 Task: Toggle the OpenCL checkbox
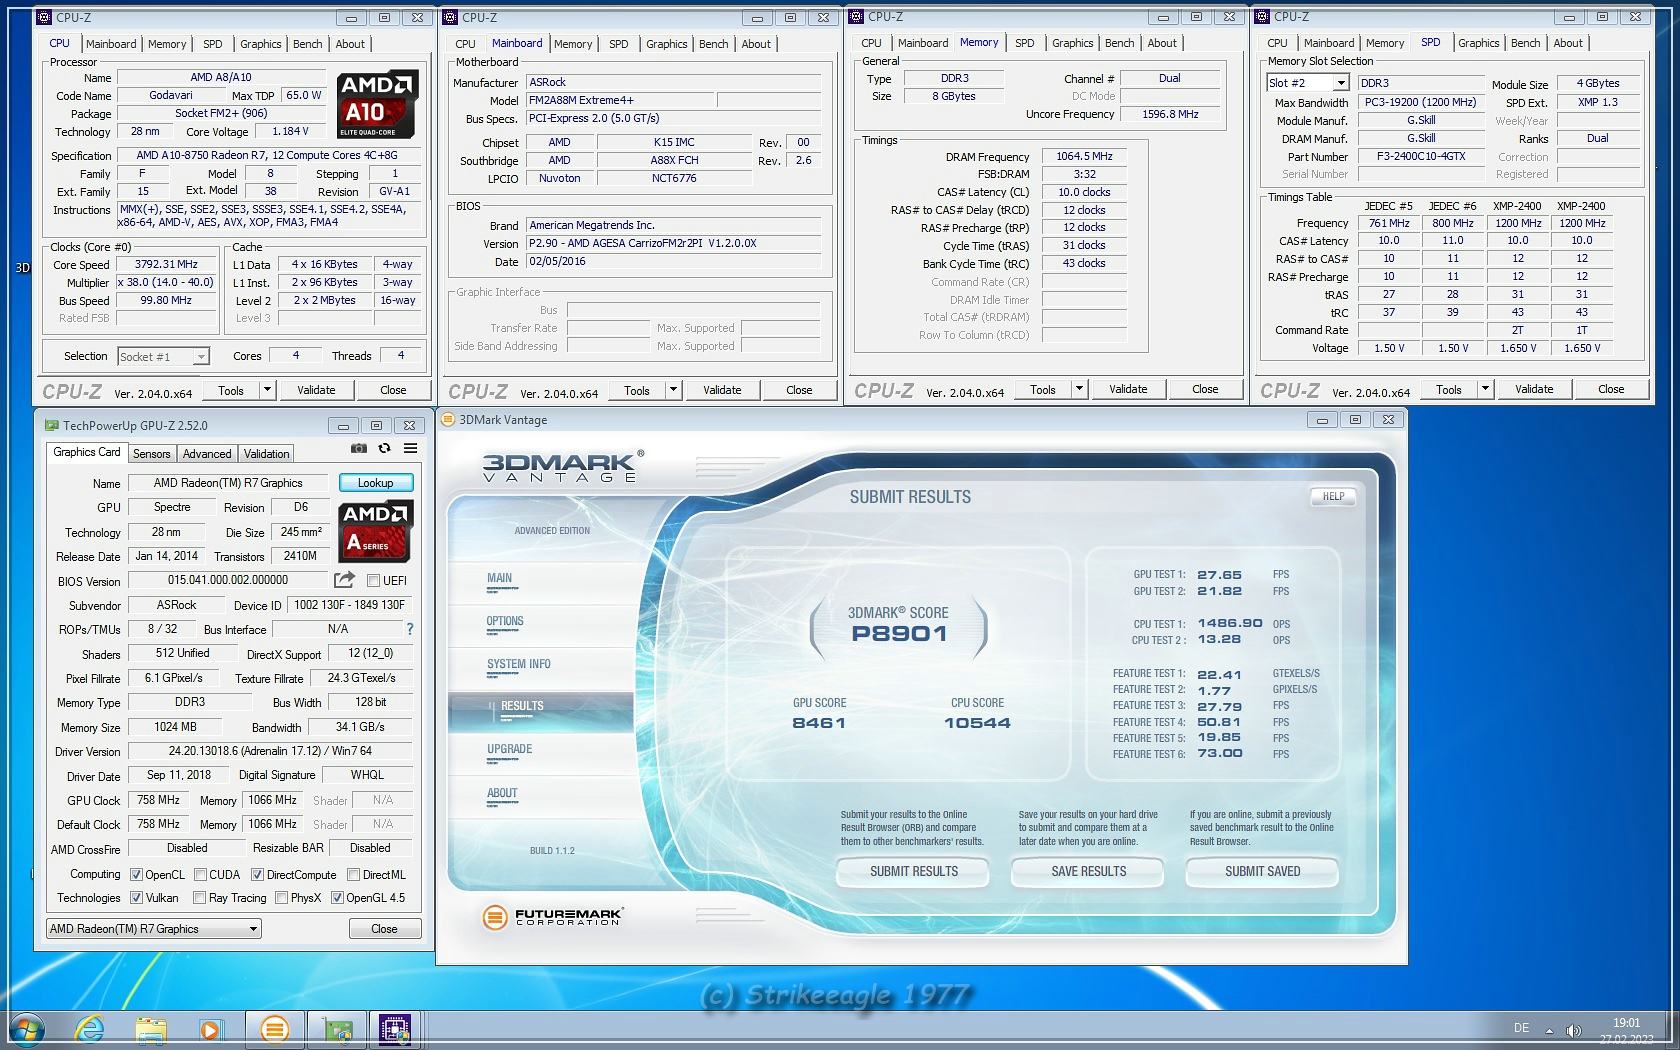pos(136,875)
